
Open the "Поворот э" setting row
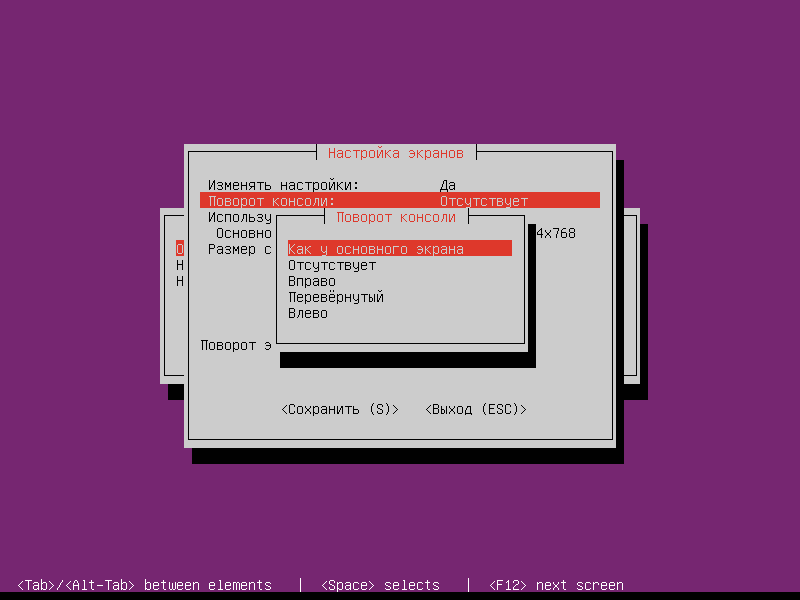pos(236,345)
